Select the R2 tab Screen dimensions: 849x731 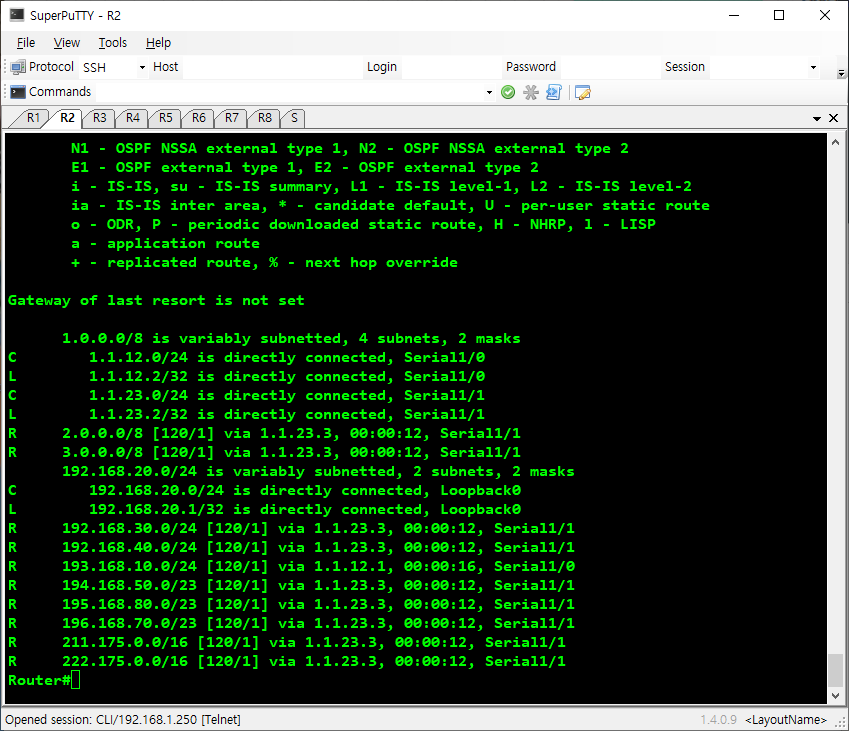pos(67,118)
